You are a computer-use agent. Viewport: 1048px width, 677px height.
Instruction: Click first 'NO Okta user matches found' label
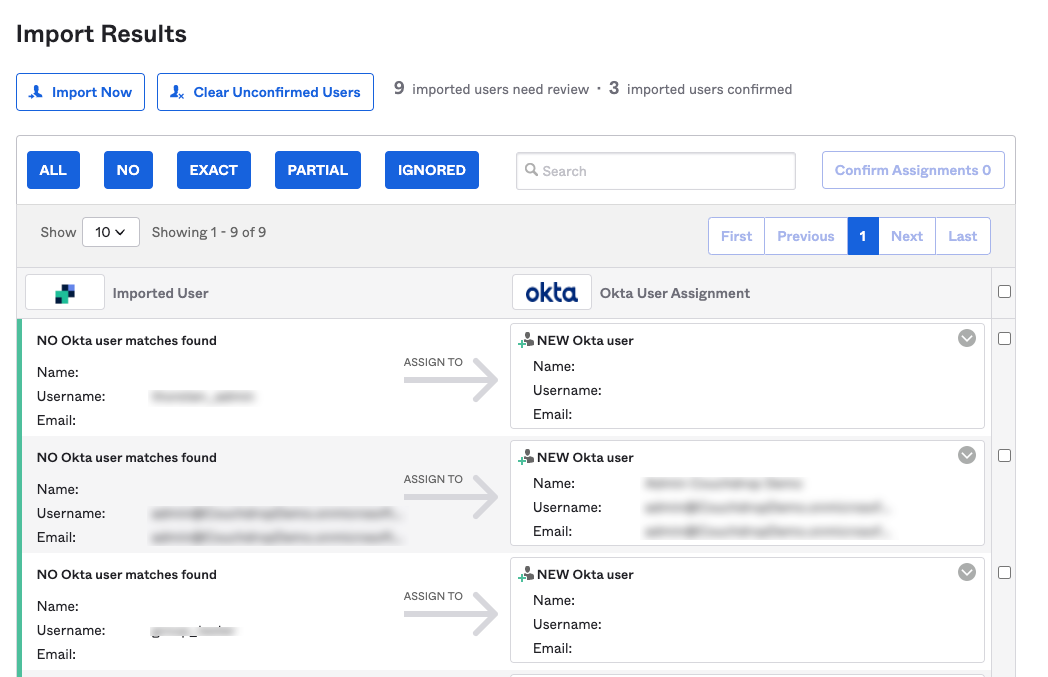click(127, 341)
